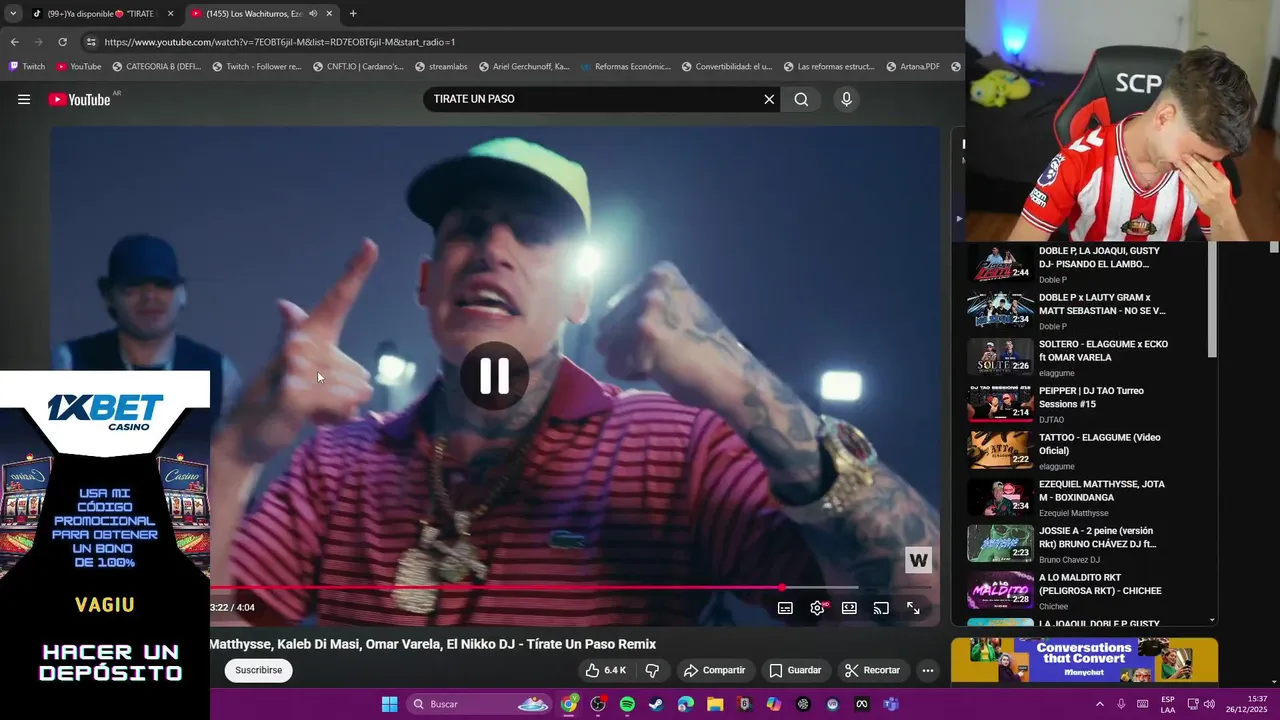Switch to theater mode
Screen dimensions: 1280x720
(849, 608)
